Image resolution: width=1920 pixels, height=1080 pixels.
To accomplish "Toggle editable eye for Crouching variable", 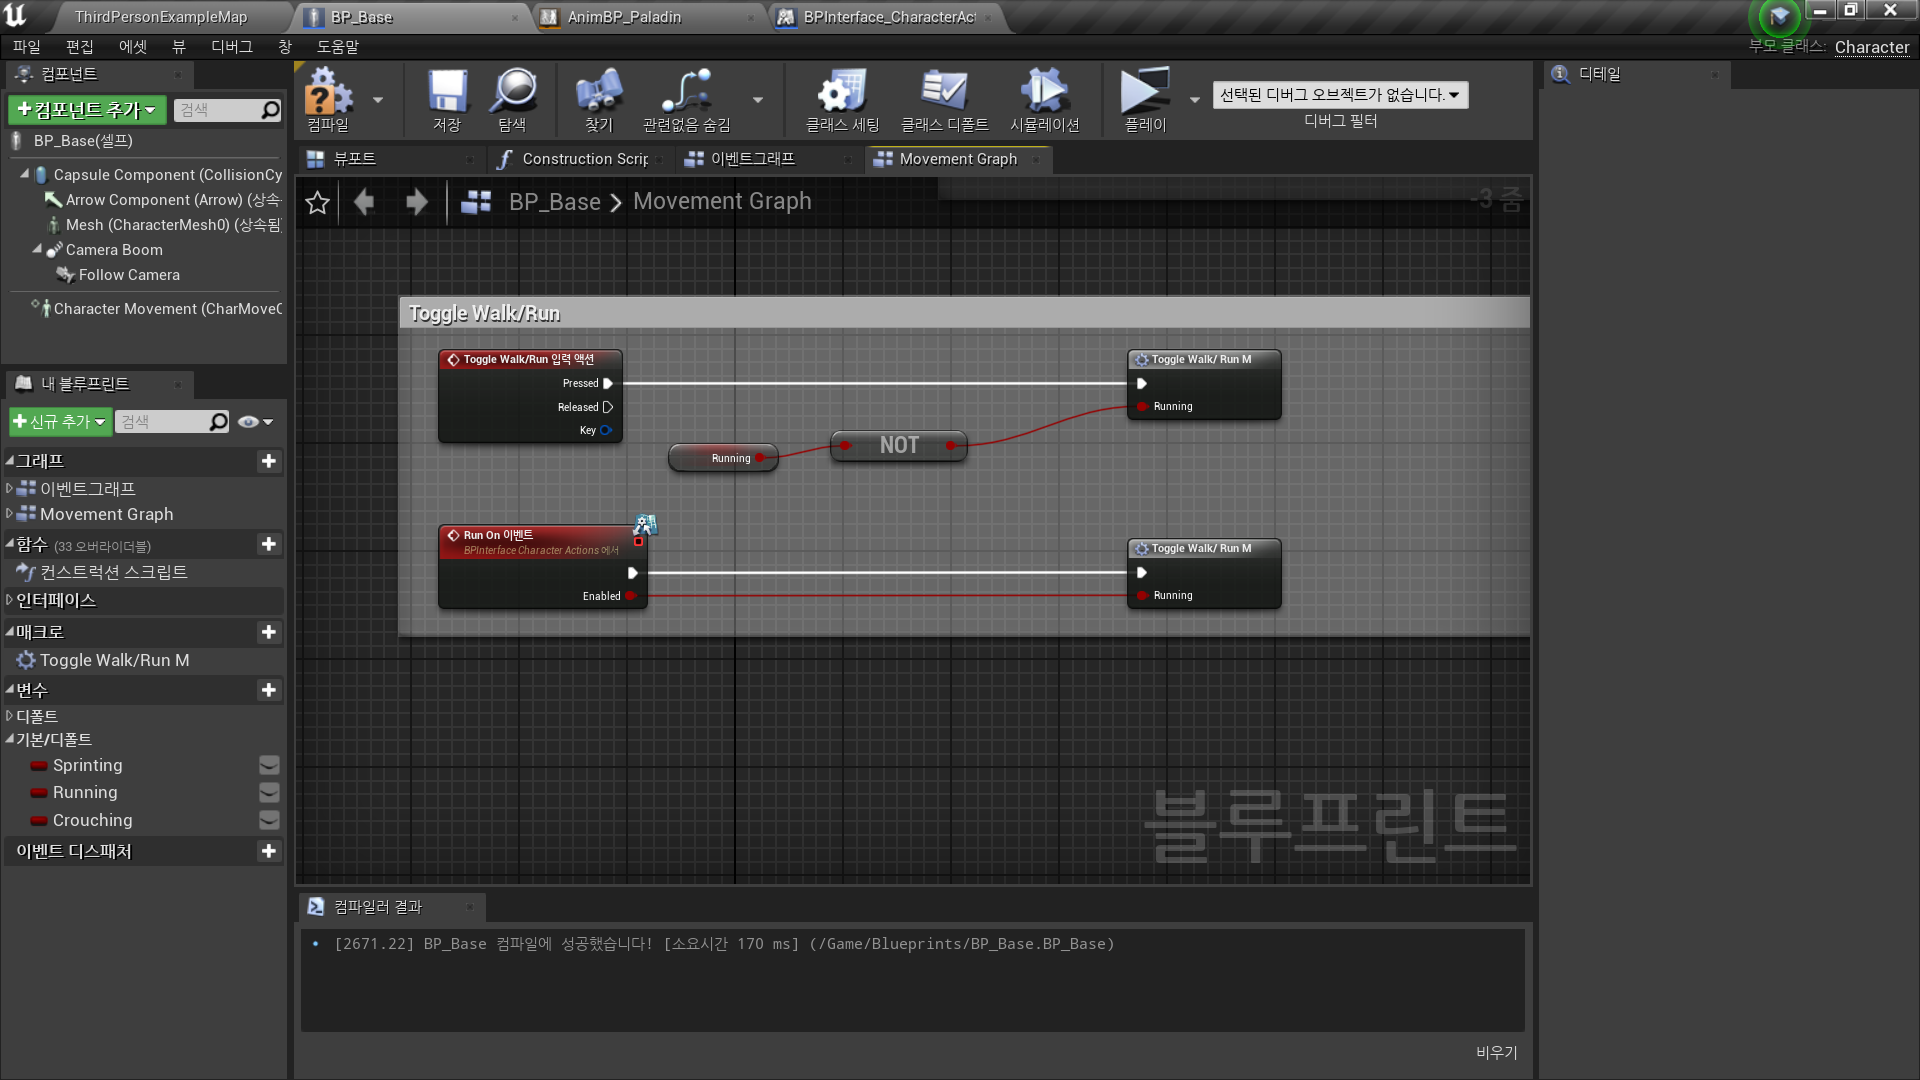I will 269,820.
